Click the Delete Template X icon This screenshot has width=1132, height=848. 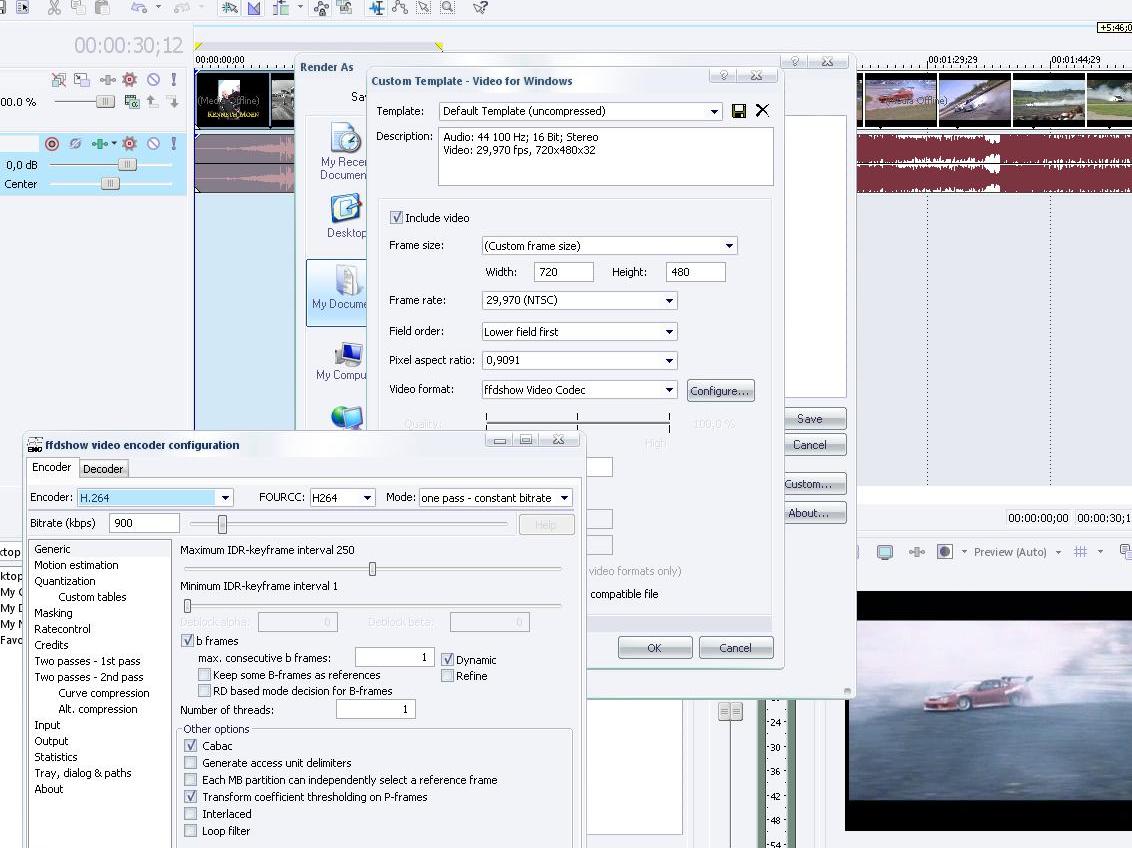pyautogui.click(x=762, y=111)
